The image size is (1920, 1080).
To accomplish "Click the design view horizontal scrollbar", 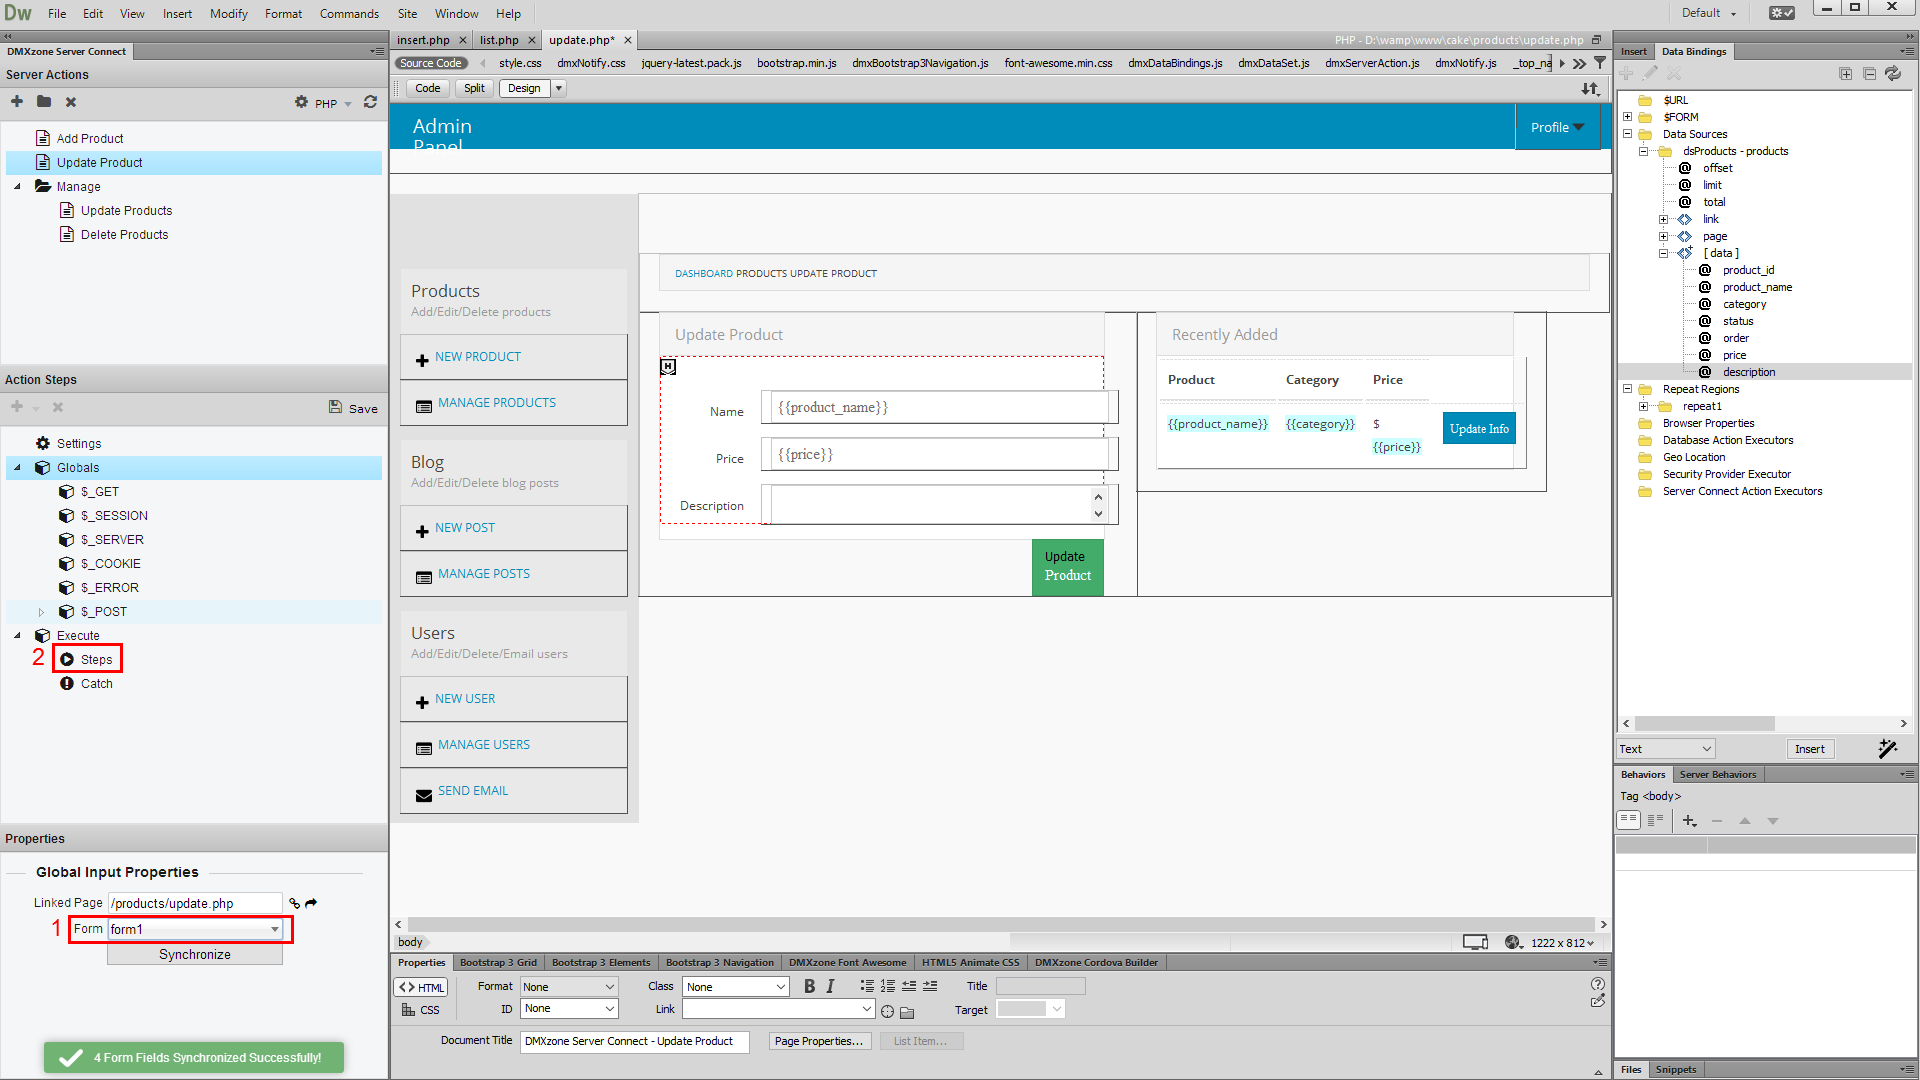I will (x=1000, y=925).
